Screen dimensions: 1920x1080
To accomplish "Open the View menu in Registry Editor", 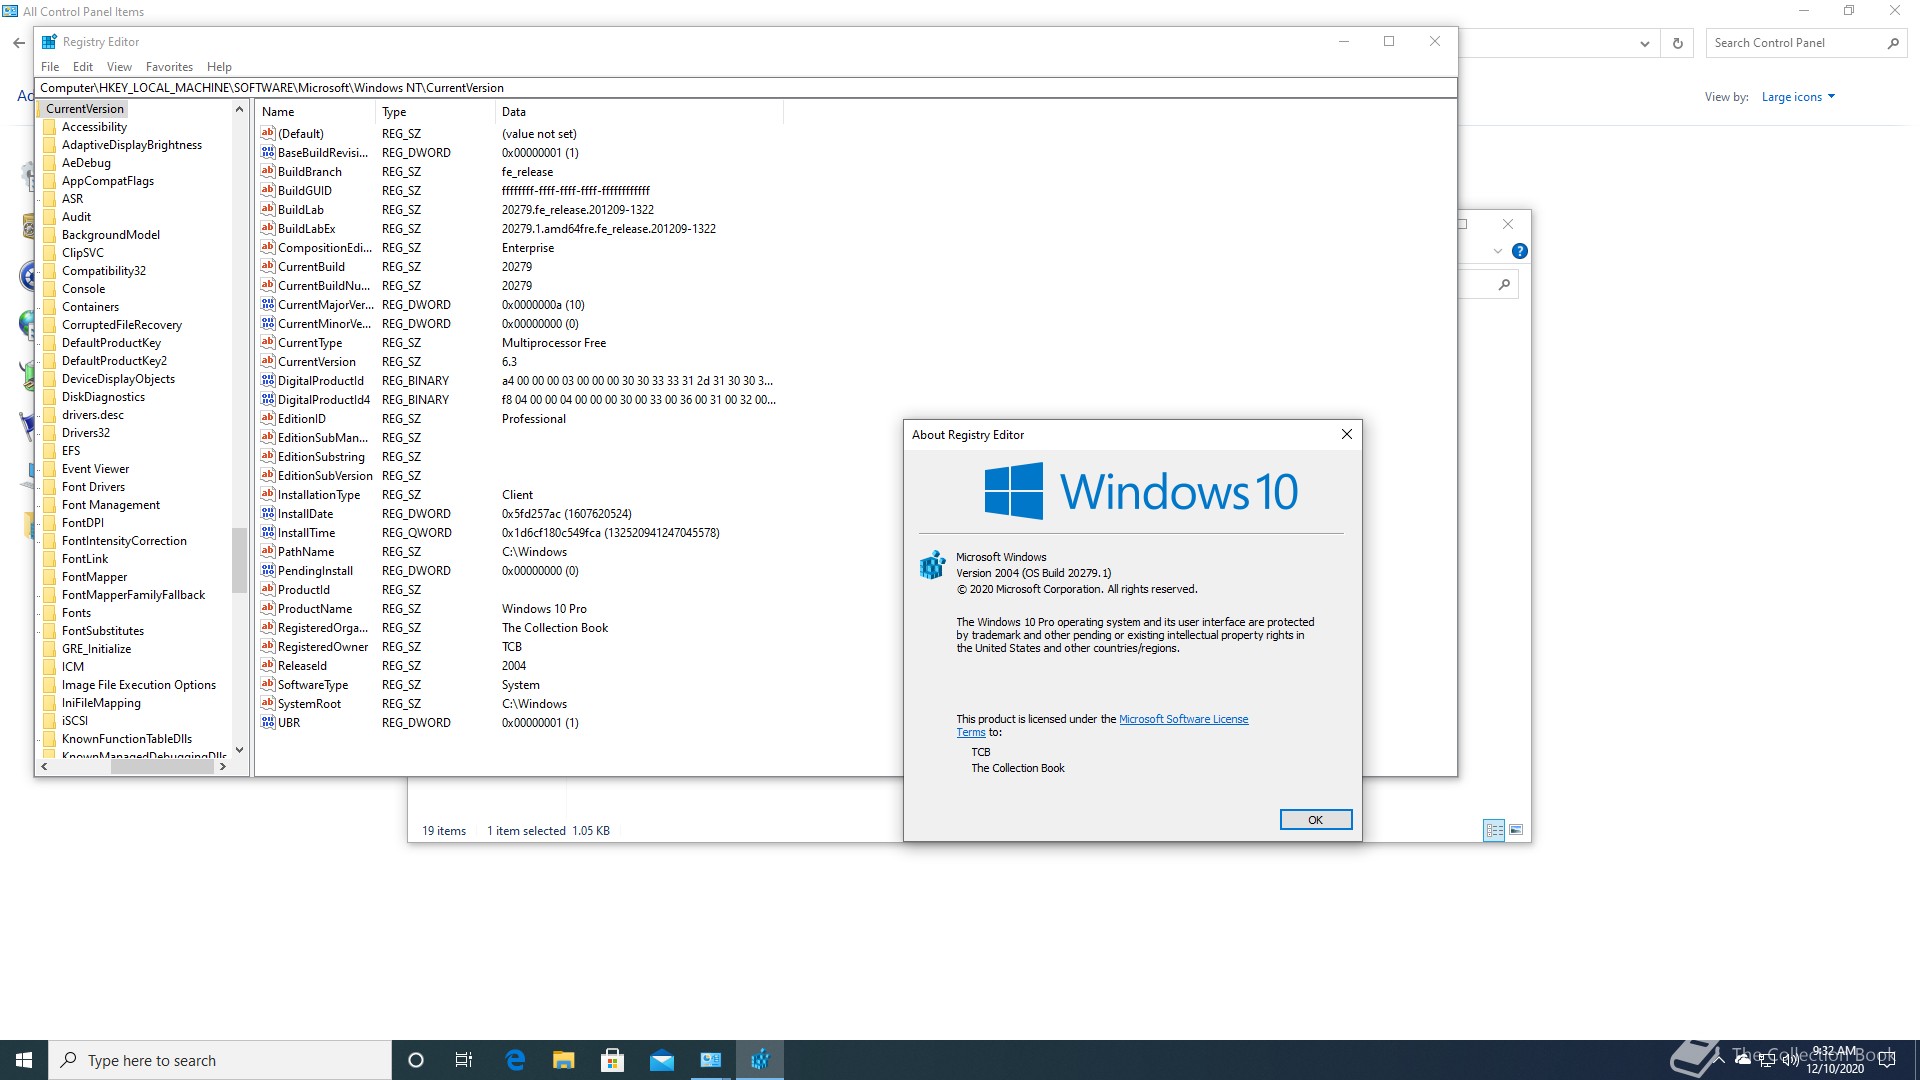I will [x=119, y=67].
